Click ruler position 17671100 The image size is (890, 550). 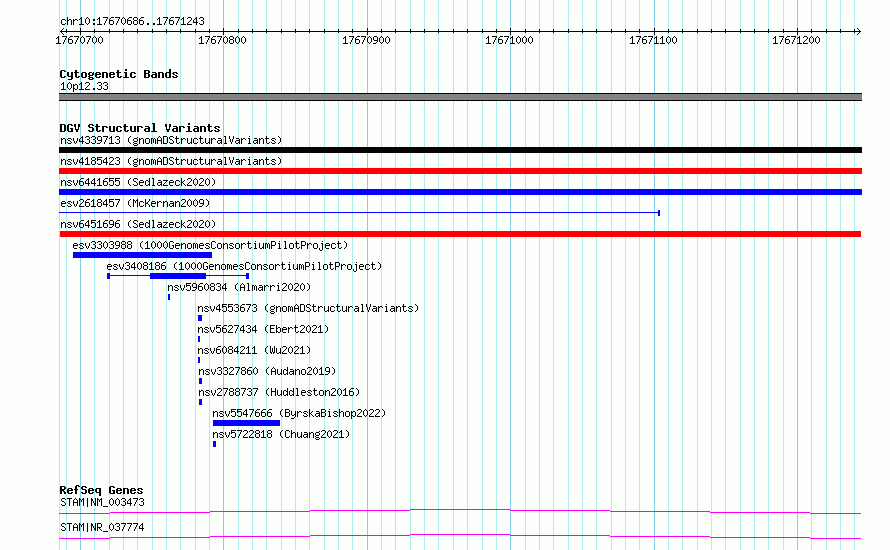pos(653,40)
